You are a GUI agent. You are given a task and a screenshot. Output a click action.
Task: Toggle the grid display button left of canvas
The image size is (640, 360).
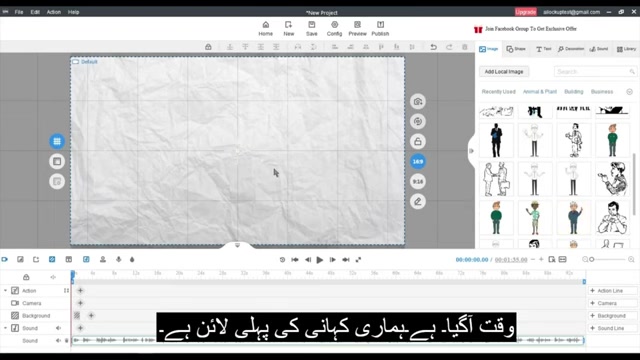tap(57, 141)
